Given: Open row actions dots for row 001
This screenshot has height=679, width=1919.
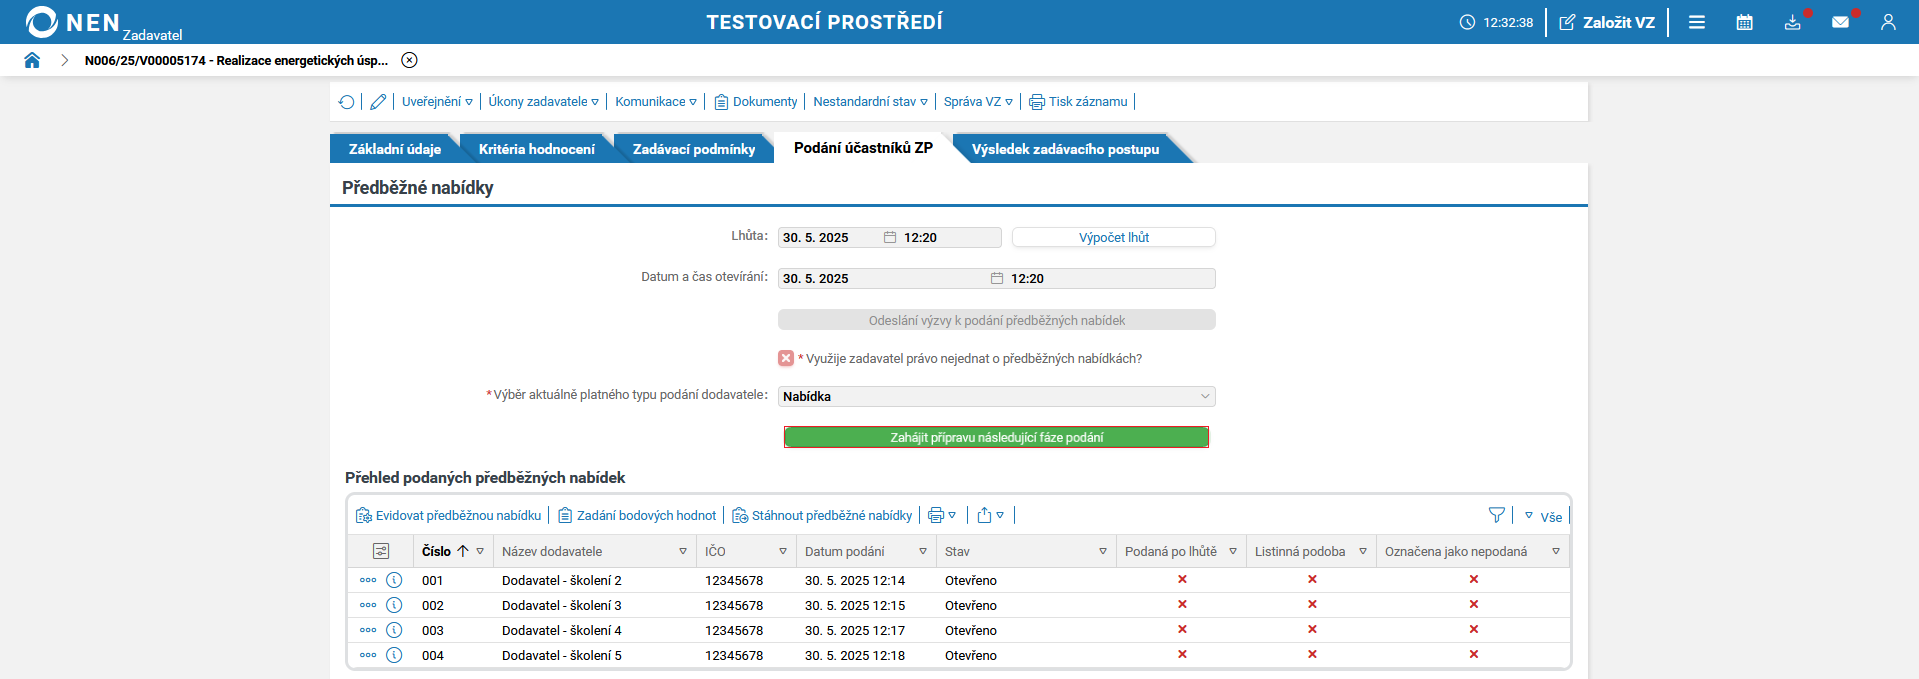Looking at the screenshot, I should point(368,580).
